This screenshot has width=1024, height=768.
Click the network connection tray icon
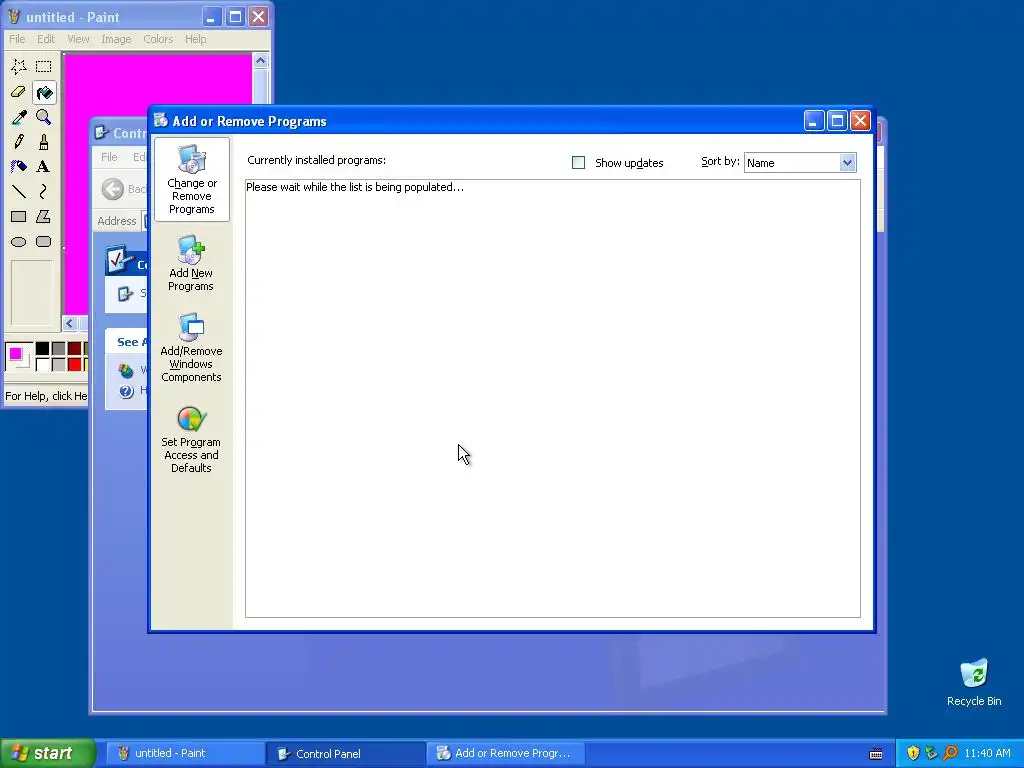pyautogui.click(x=931, y=753)
